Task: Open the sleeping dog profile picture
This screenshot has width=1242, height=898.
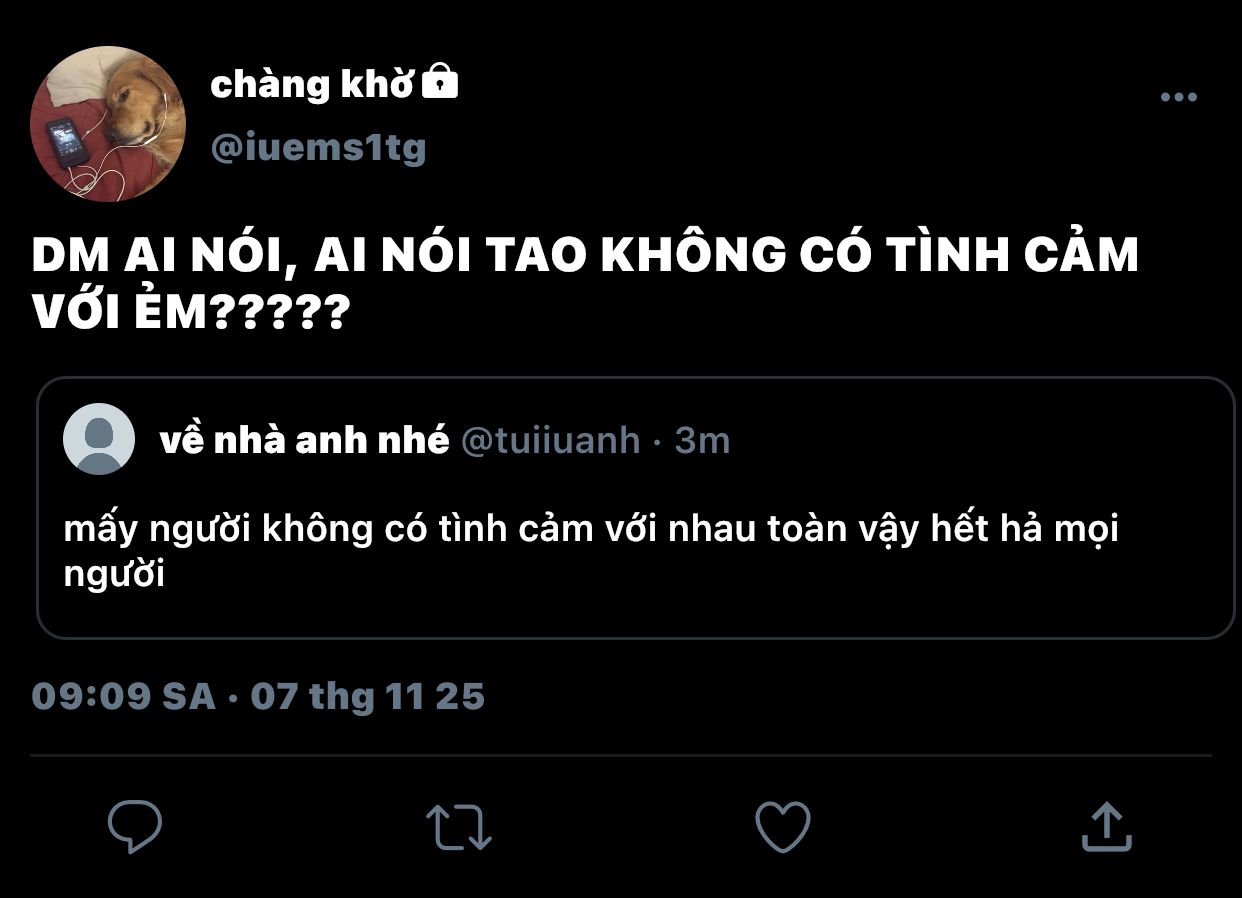Action: pyautogui.click(x=108, y=124)
